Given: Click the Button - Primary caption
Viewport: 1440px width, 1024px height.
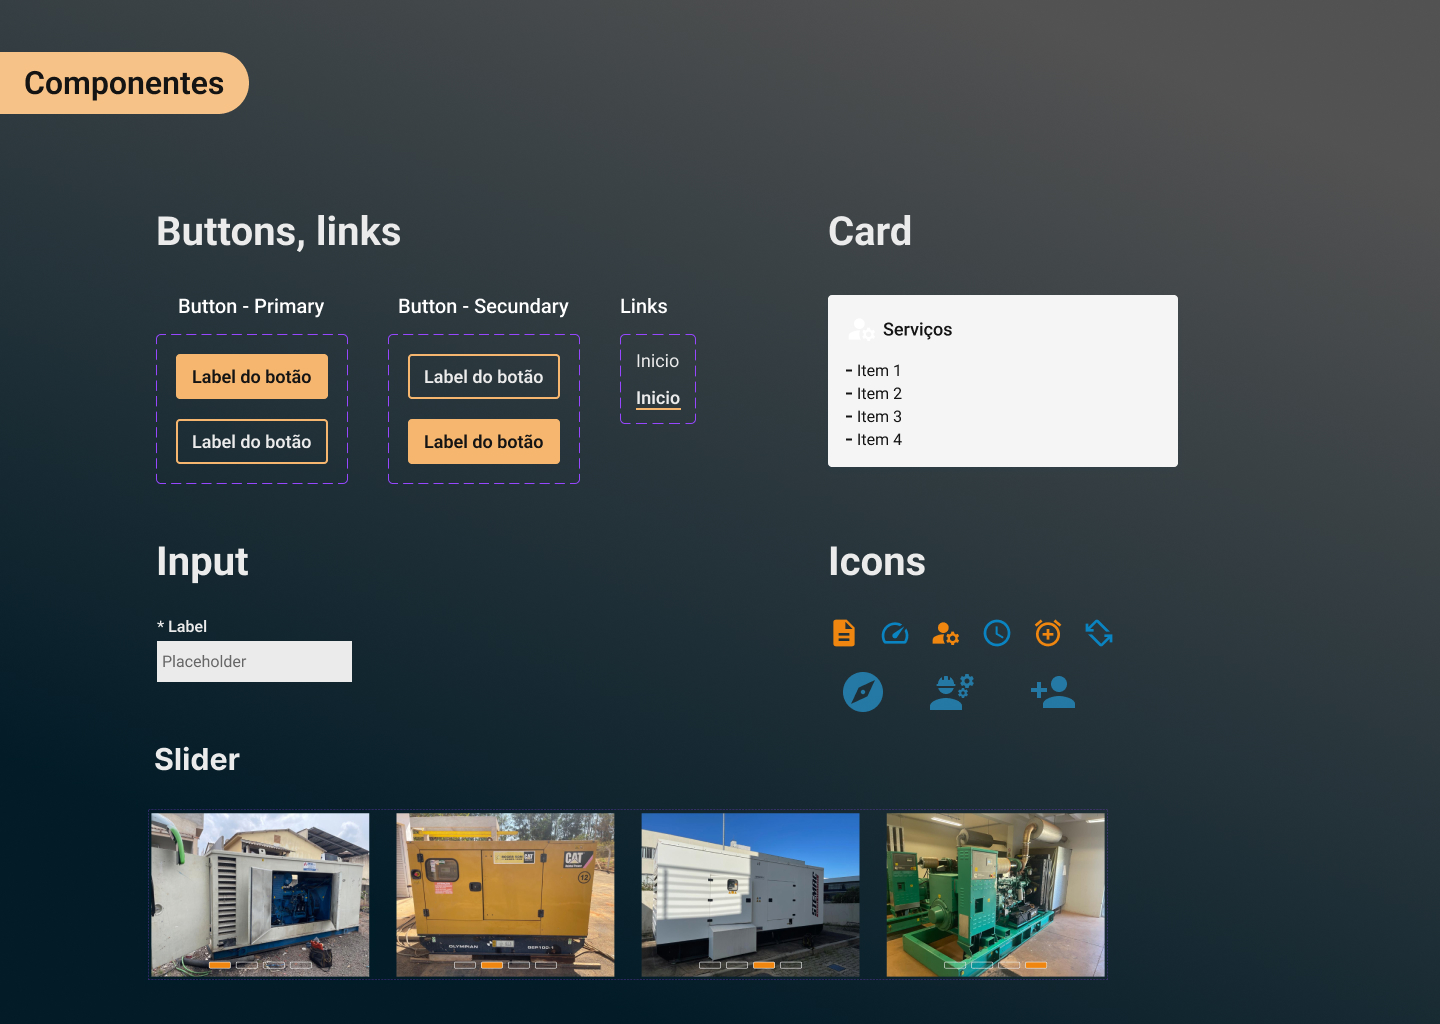Looking at the screenshot, I should 251,306.
